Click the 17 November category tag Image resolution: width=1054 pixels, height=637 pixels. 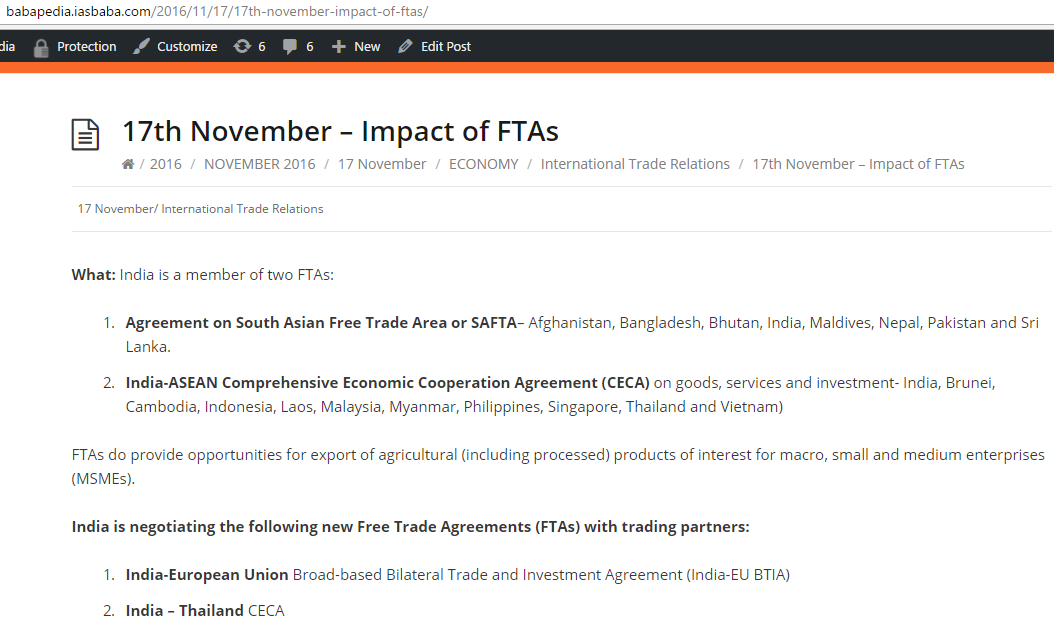tap(116, 209)
